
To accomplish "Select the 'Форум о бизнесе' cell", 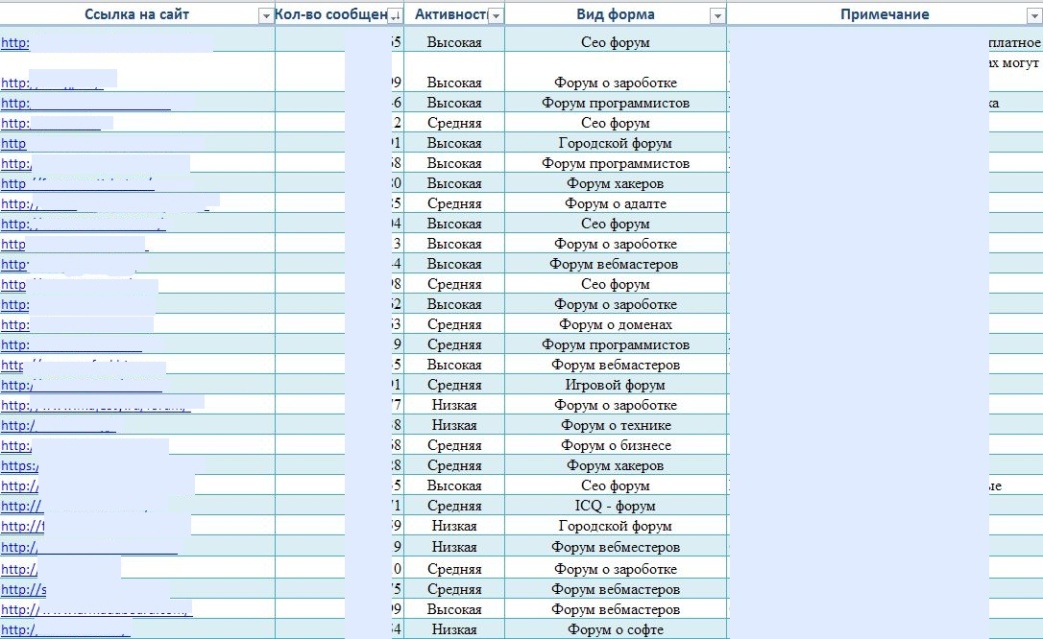I will [615, 445].
